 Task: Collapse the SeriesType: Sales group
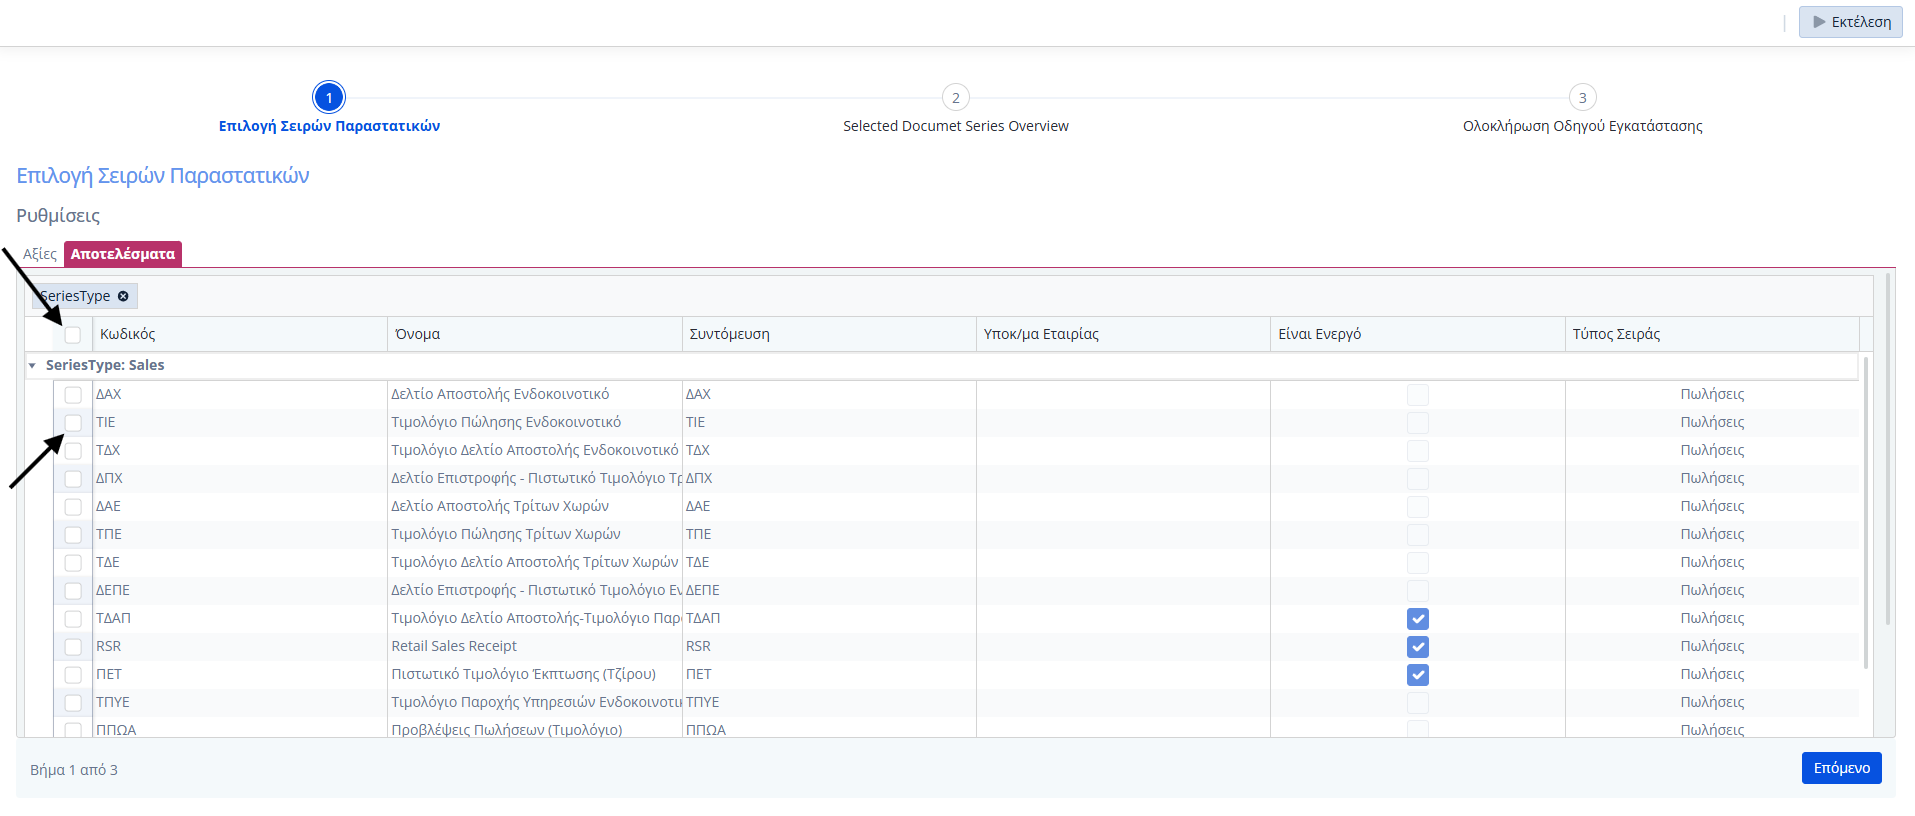32,366
